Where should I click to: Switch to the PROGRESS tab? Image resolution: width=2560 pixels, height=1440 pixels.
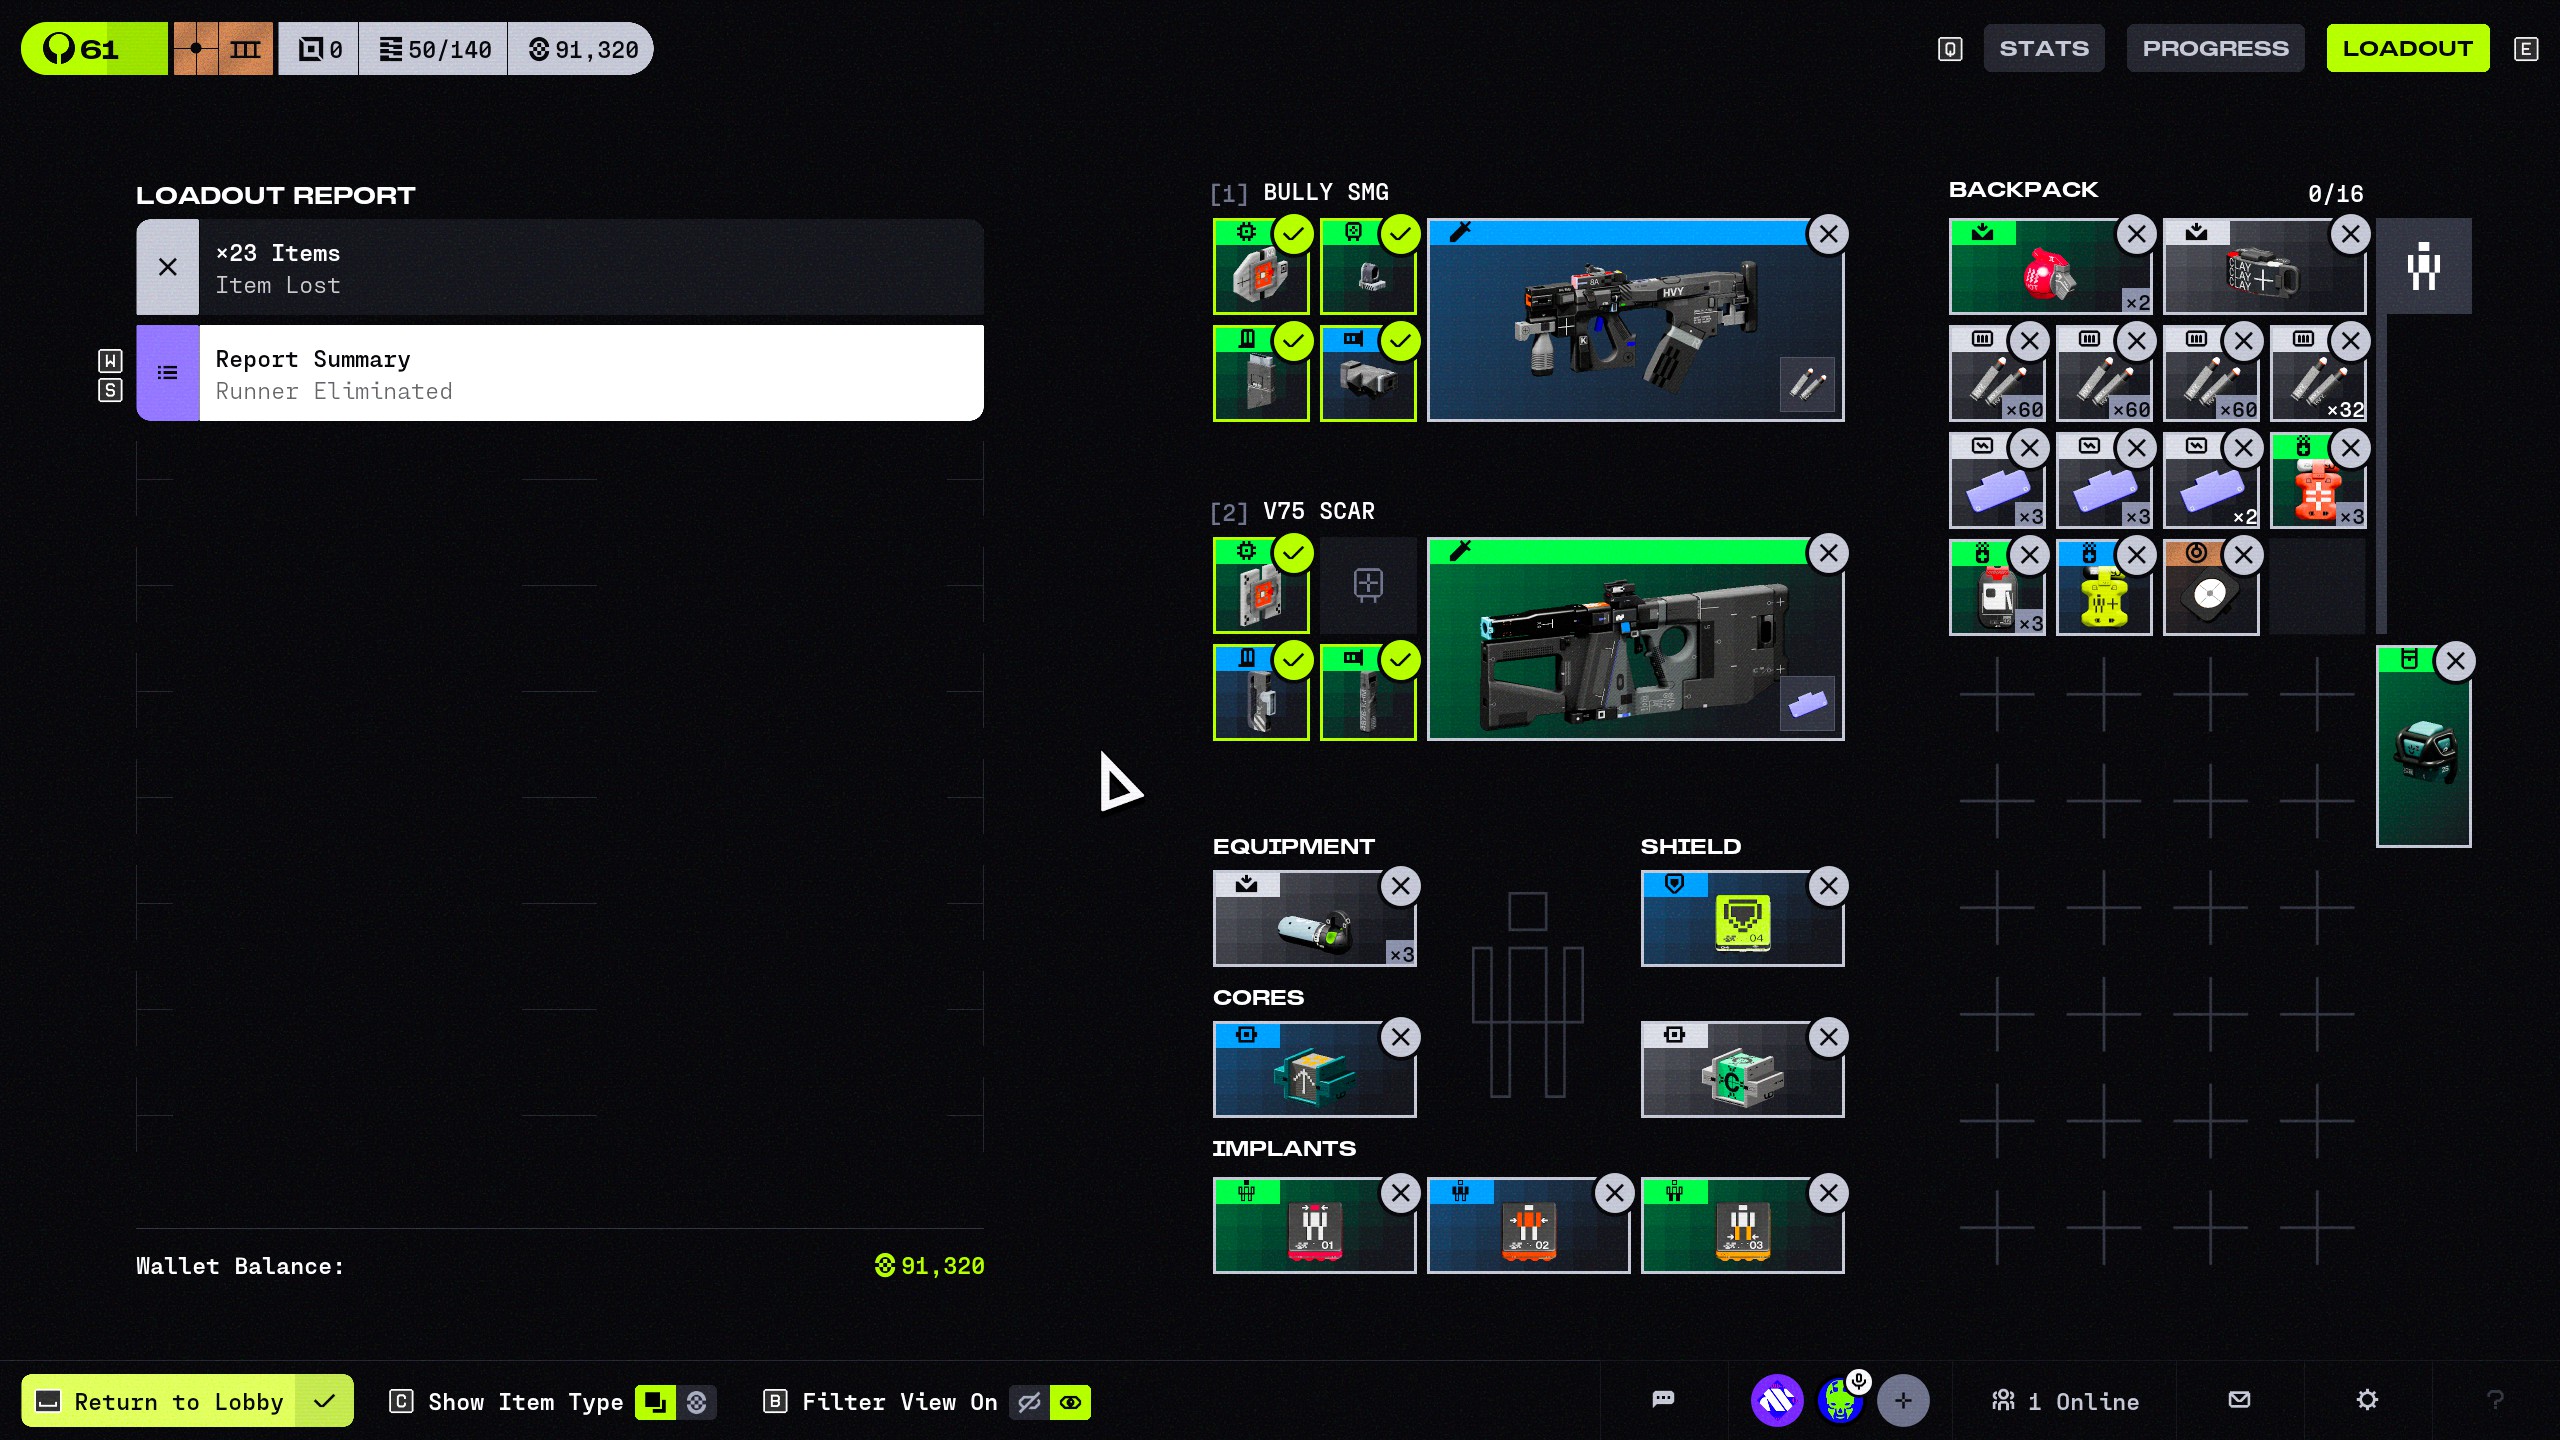(2214, 48)
